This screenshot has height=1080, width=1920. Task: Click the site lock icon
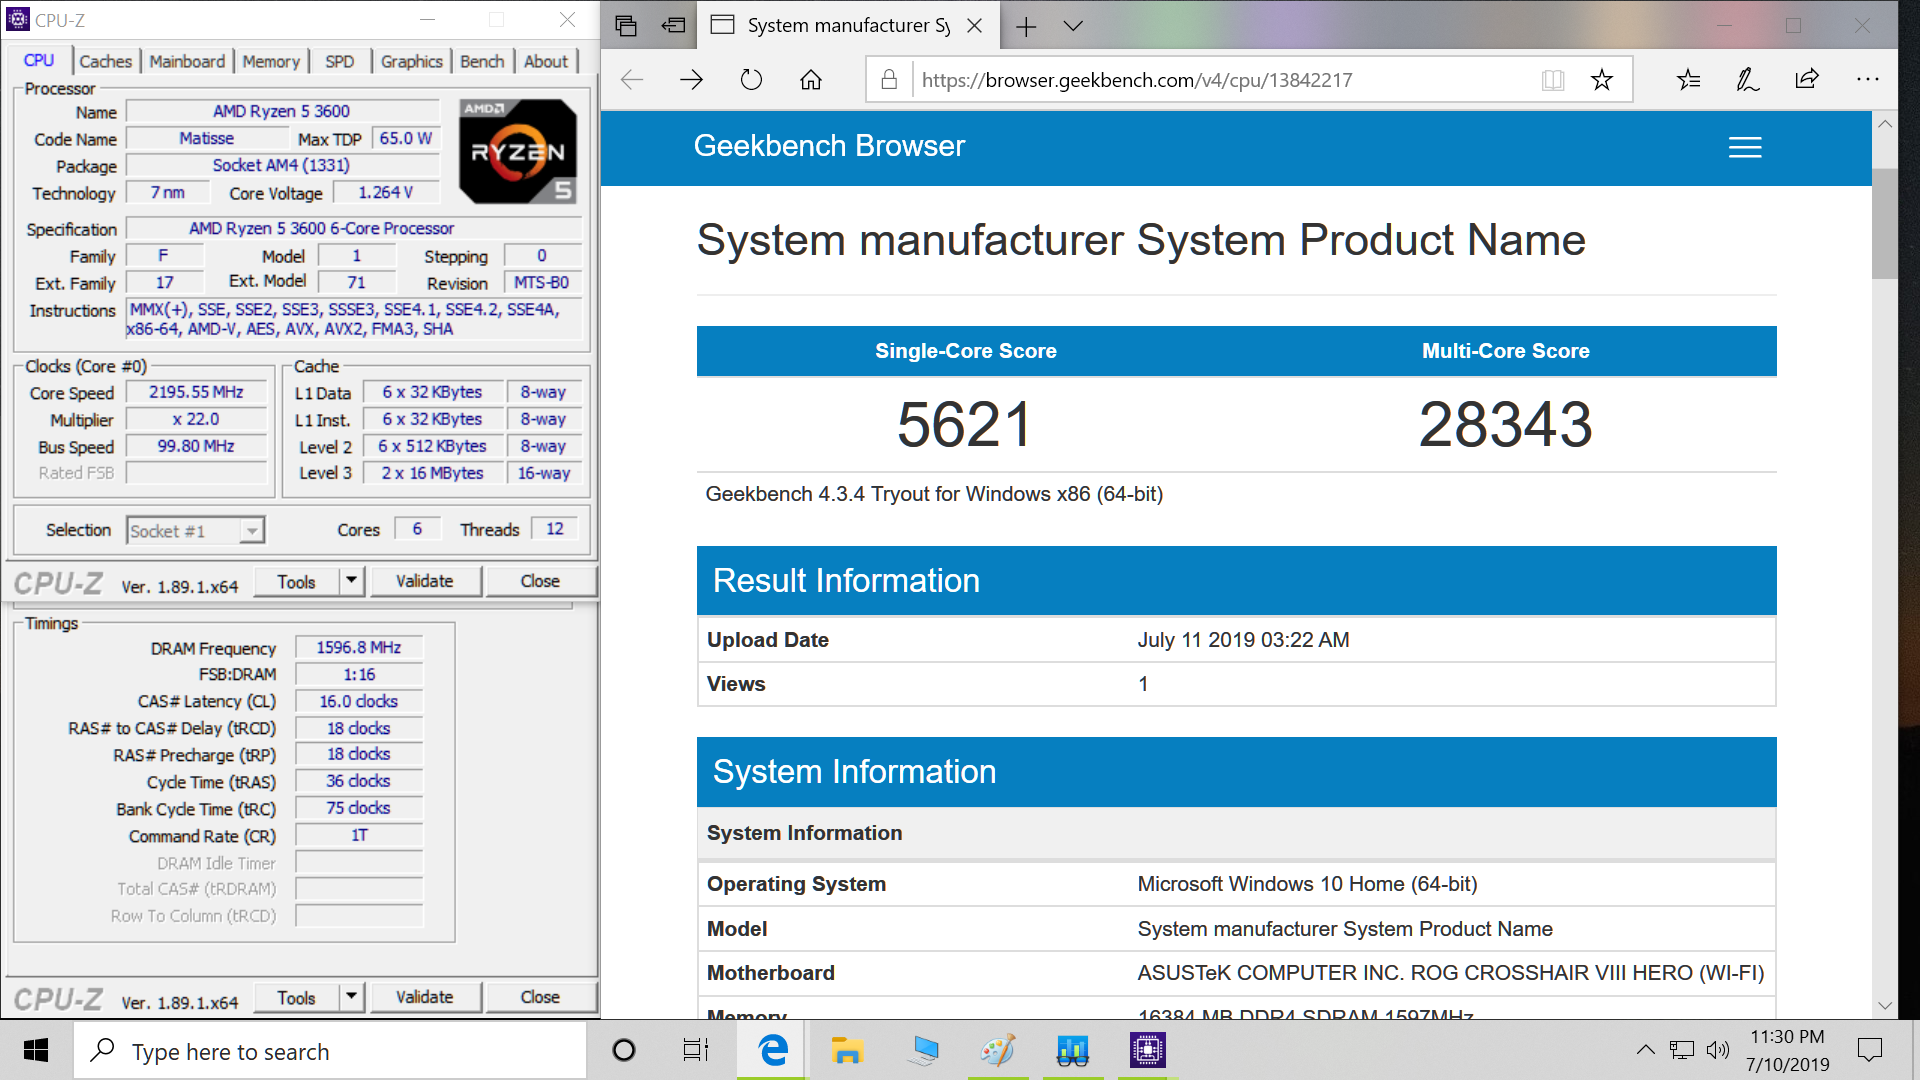click(889, 80)
